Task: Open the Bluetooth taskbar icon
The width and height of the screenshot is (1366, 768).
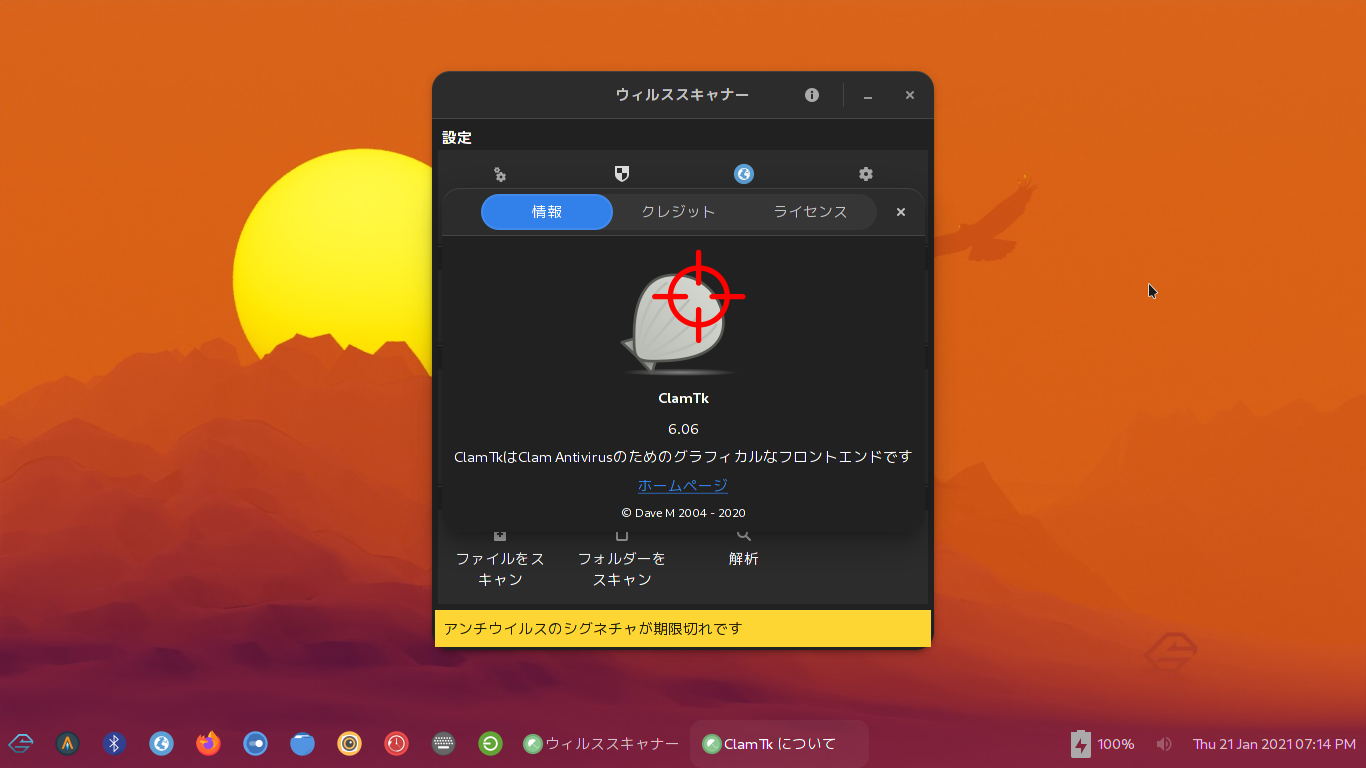Action: [x=114, y=743]
